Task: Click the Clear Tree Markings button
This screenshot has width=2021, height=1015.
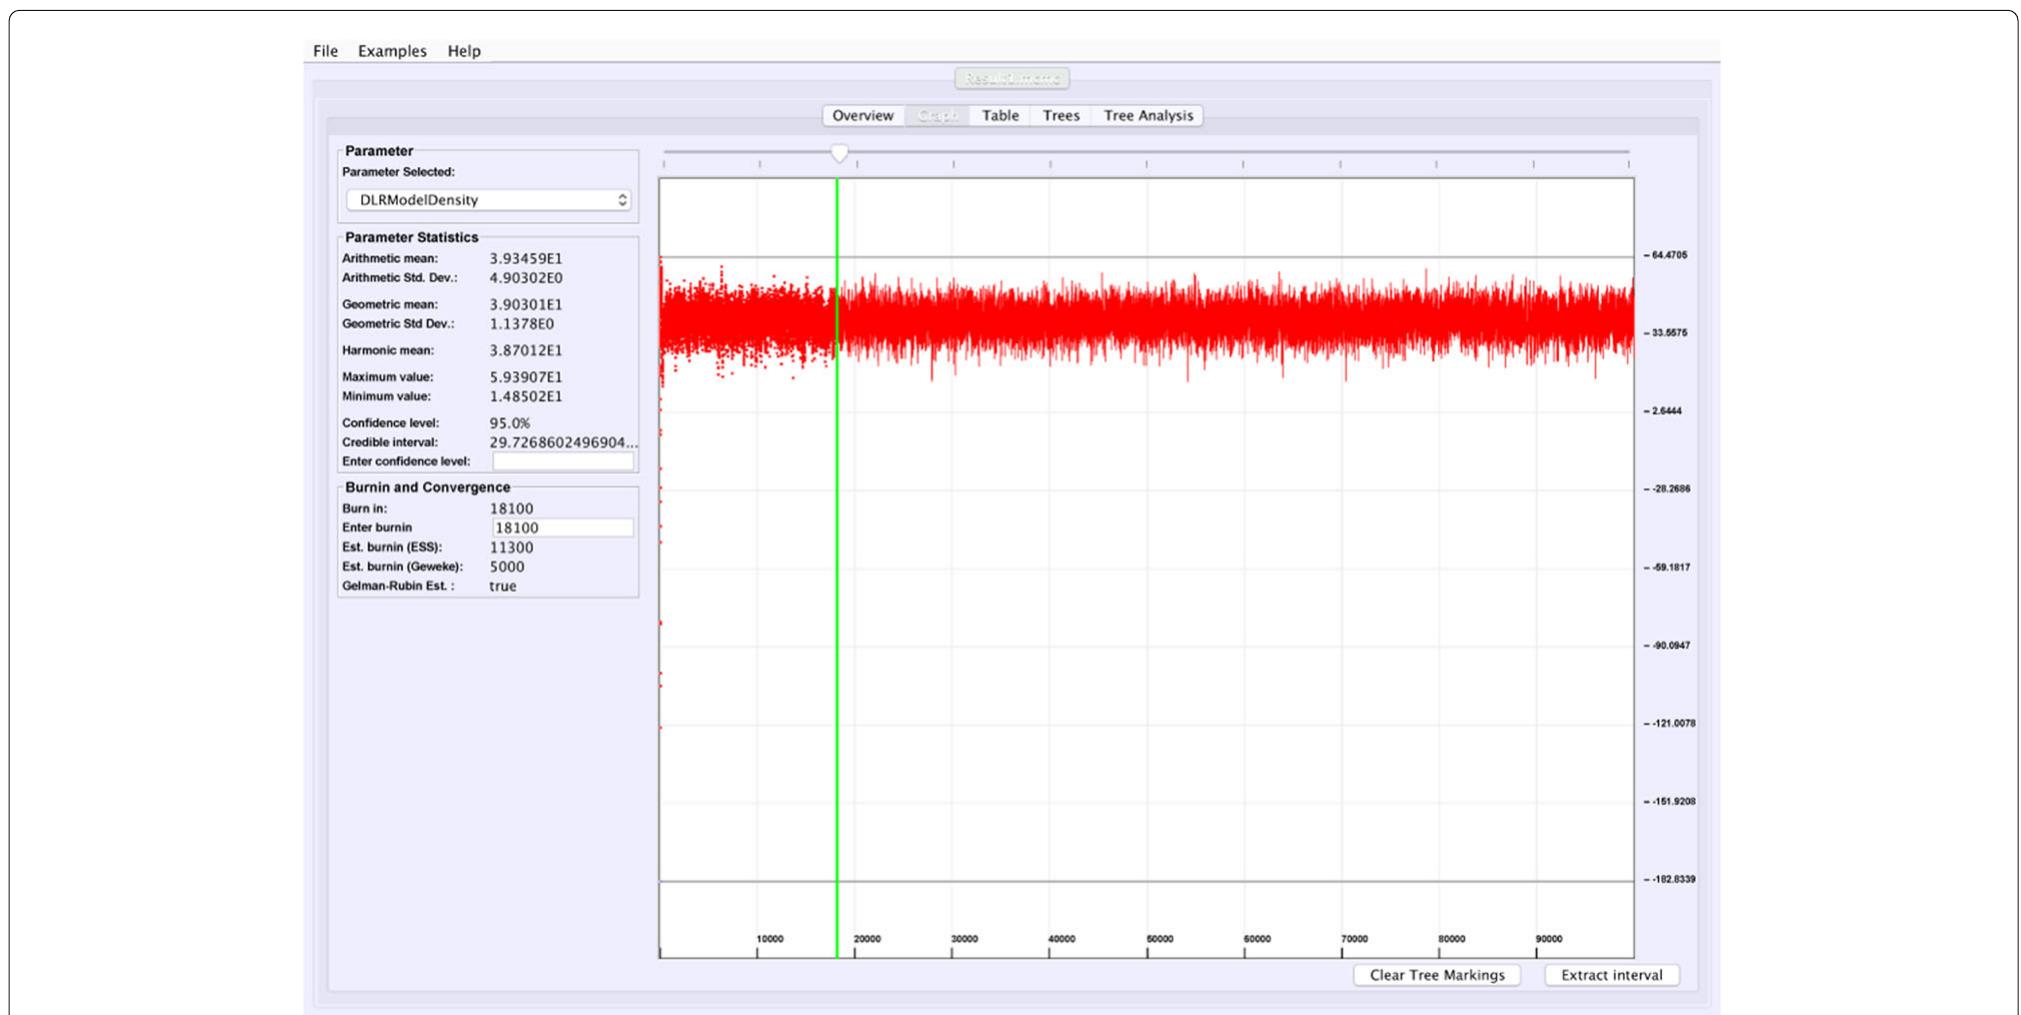Action: point(1437,974)
